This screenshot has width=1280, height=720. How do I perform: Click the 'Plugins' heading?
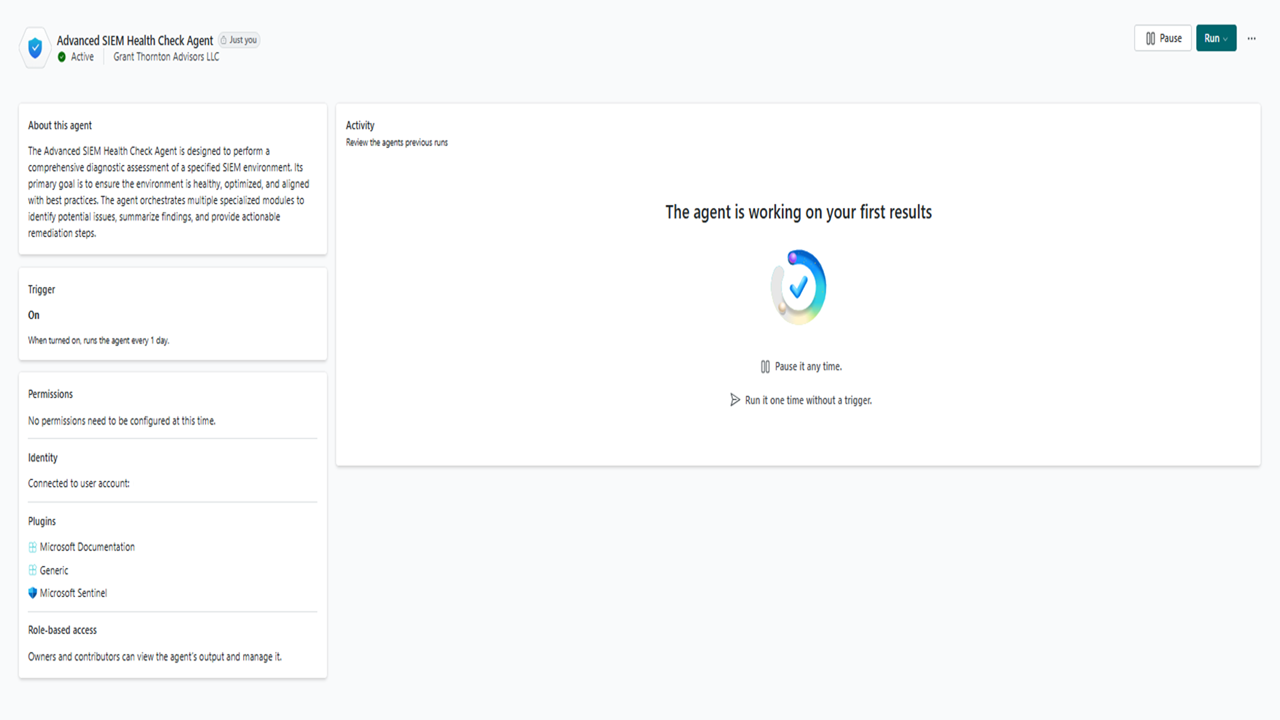[42, 521]
